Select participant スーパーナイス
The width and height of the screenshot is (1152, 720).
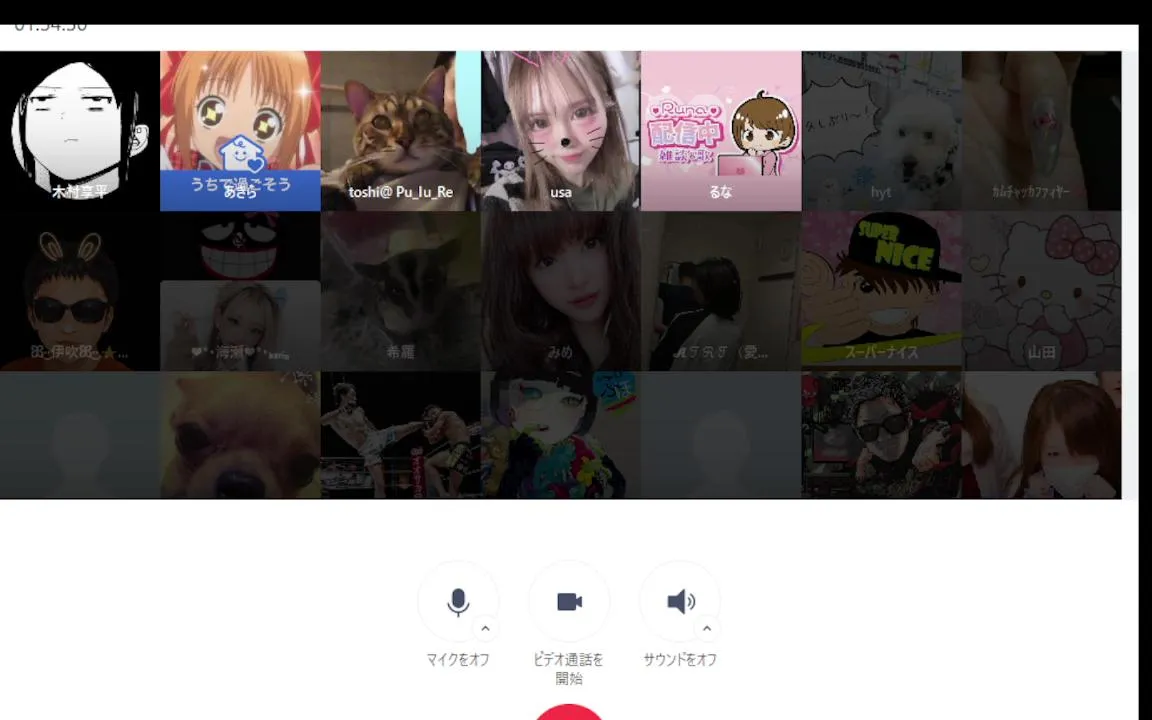[881, 291]
